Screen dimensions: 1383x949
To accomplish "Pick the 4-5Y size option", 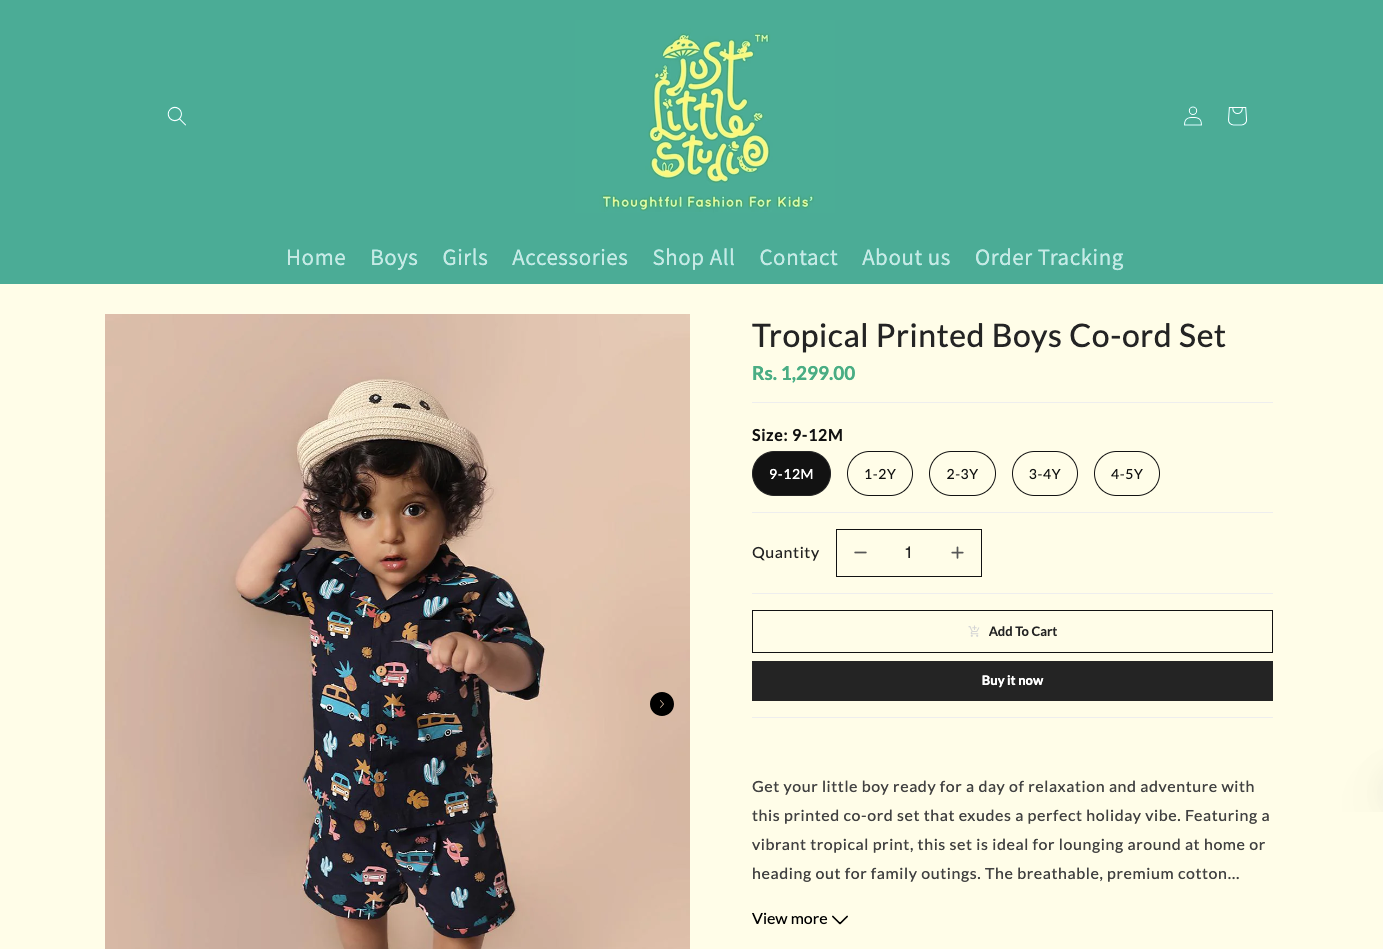I will [1127, 474].
